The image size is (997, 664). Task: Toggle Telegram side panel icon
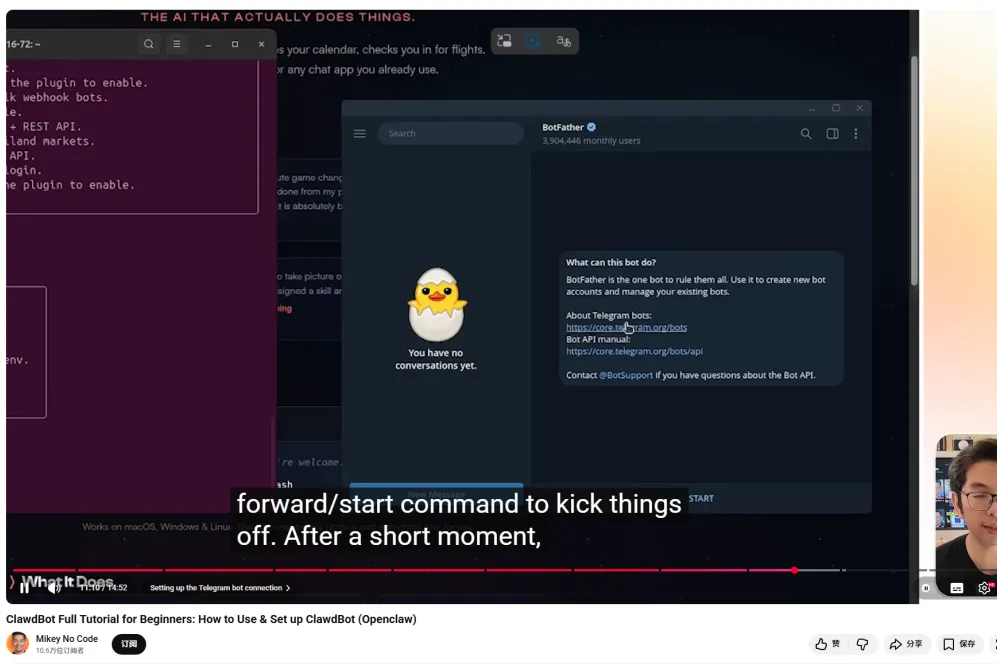[x=832, y=134]
